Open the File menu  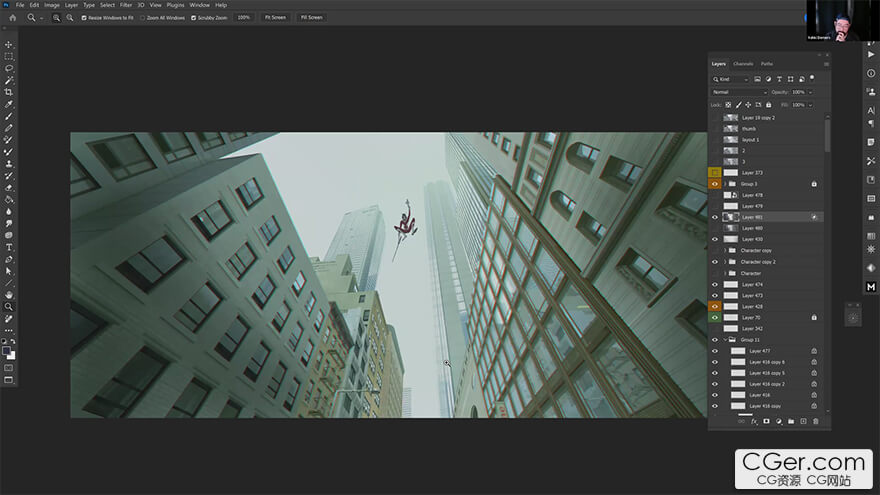click(x=20, y=5)
